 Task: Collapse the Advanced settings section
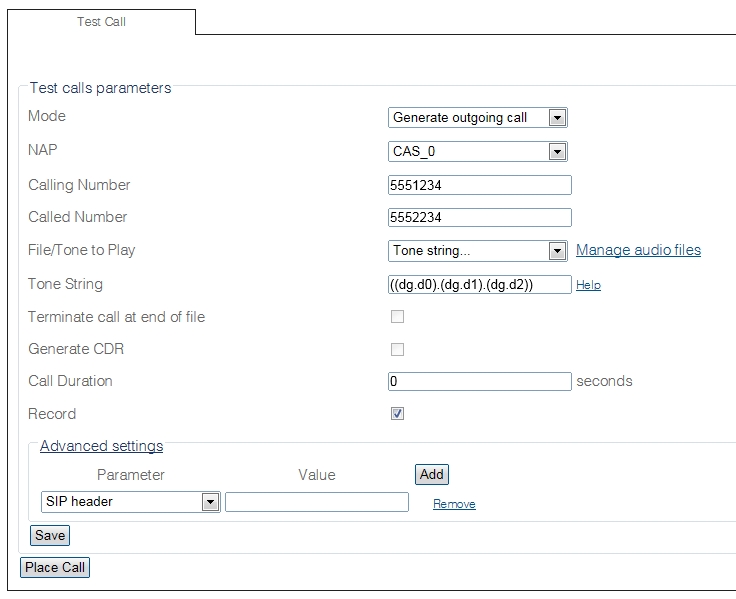[101, 446]
